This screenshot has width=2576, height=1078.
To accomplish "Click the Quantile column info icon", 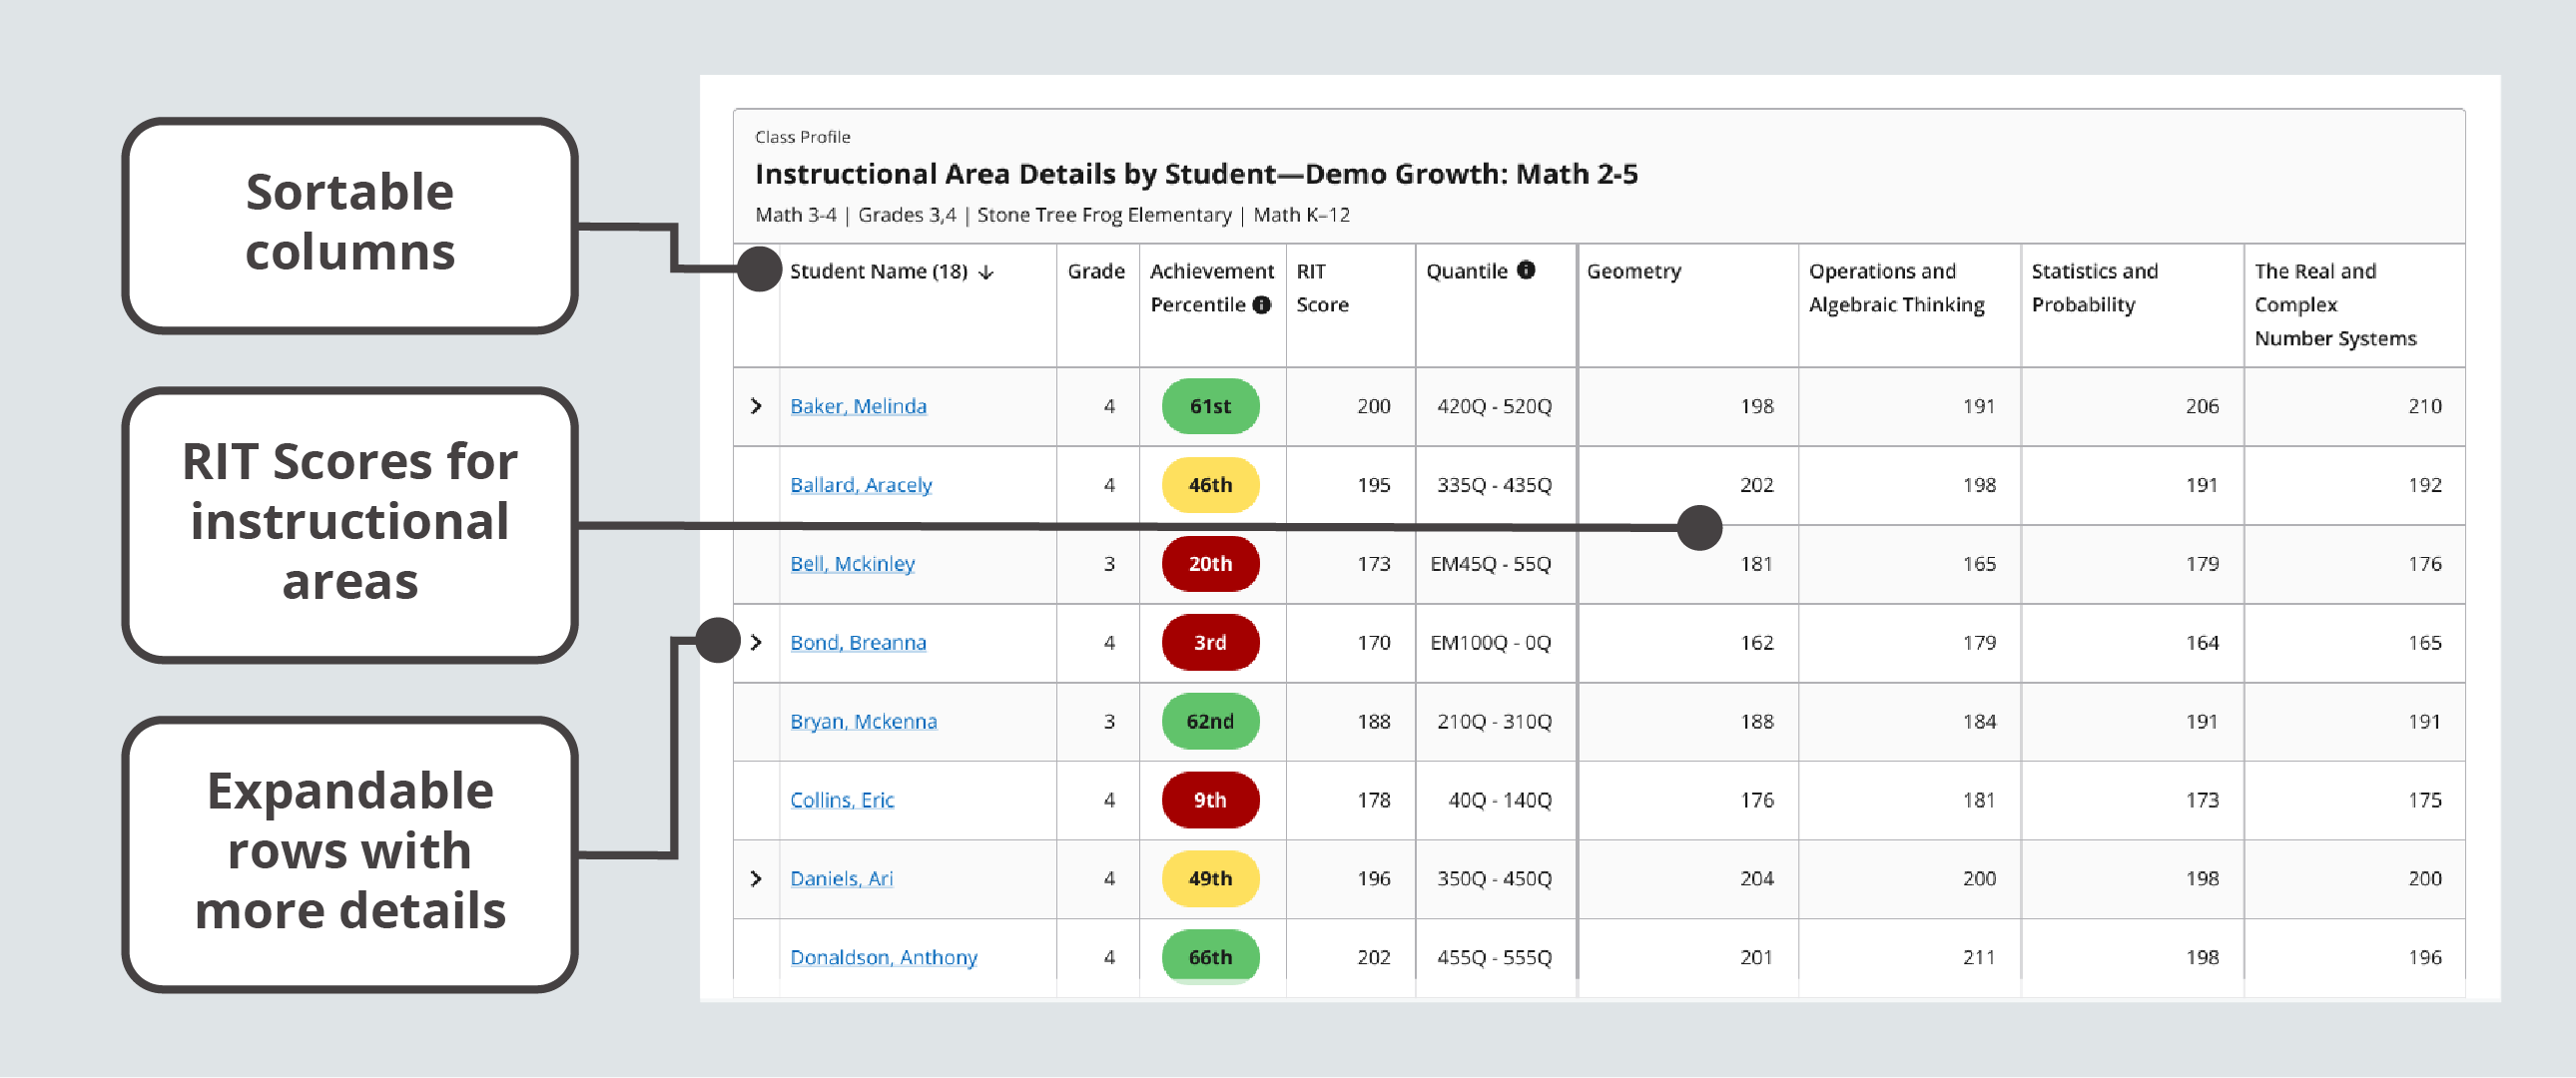I will pyautogui.click(x=1527, y=270).
